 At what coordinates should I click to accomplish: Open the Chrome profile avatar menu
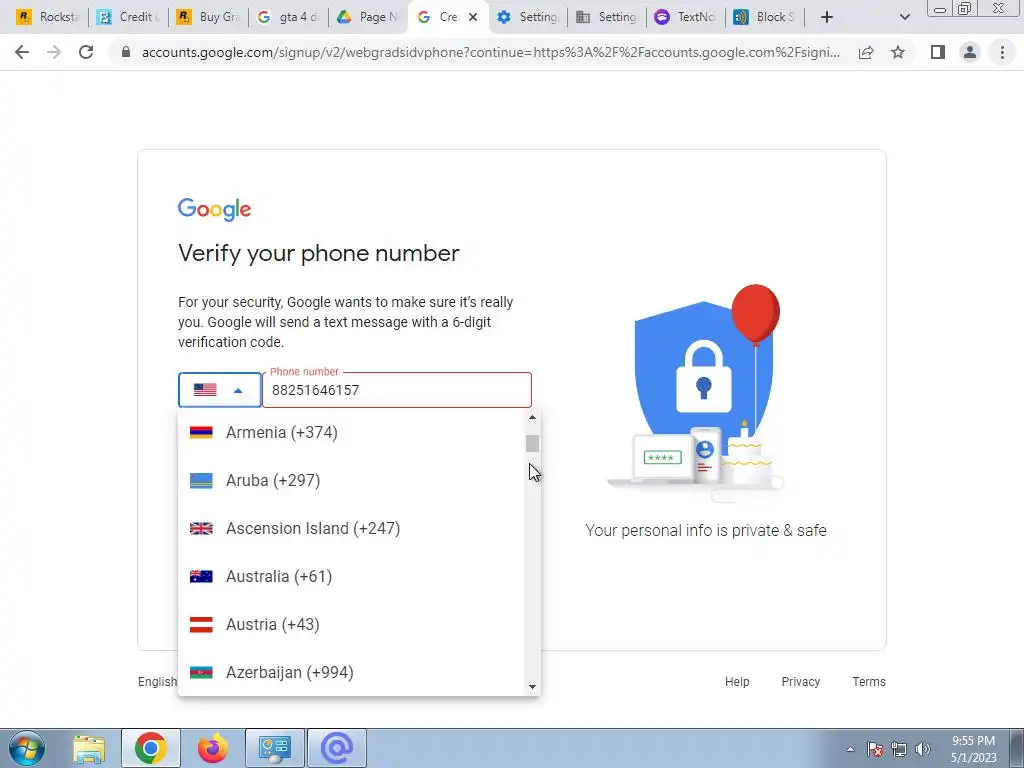970,52
